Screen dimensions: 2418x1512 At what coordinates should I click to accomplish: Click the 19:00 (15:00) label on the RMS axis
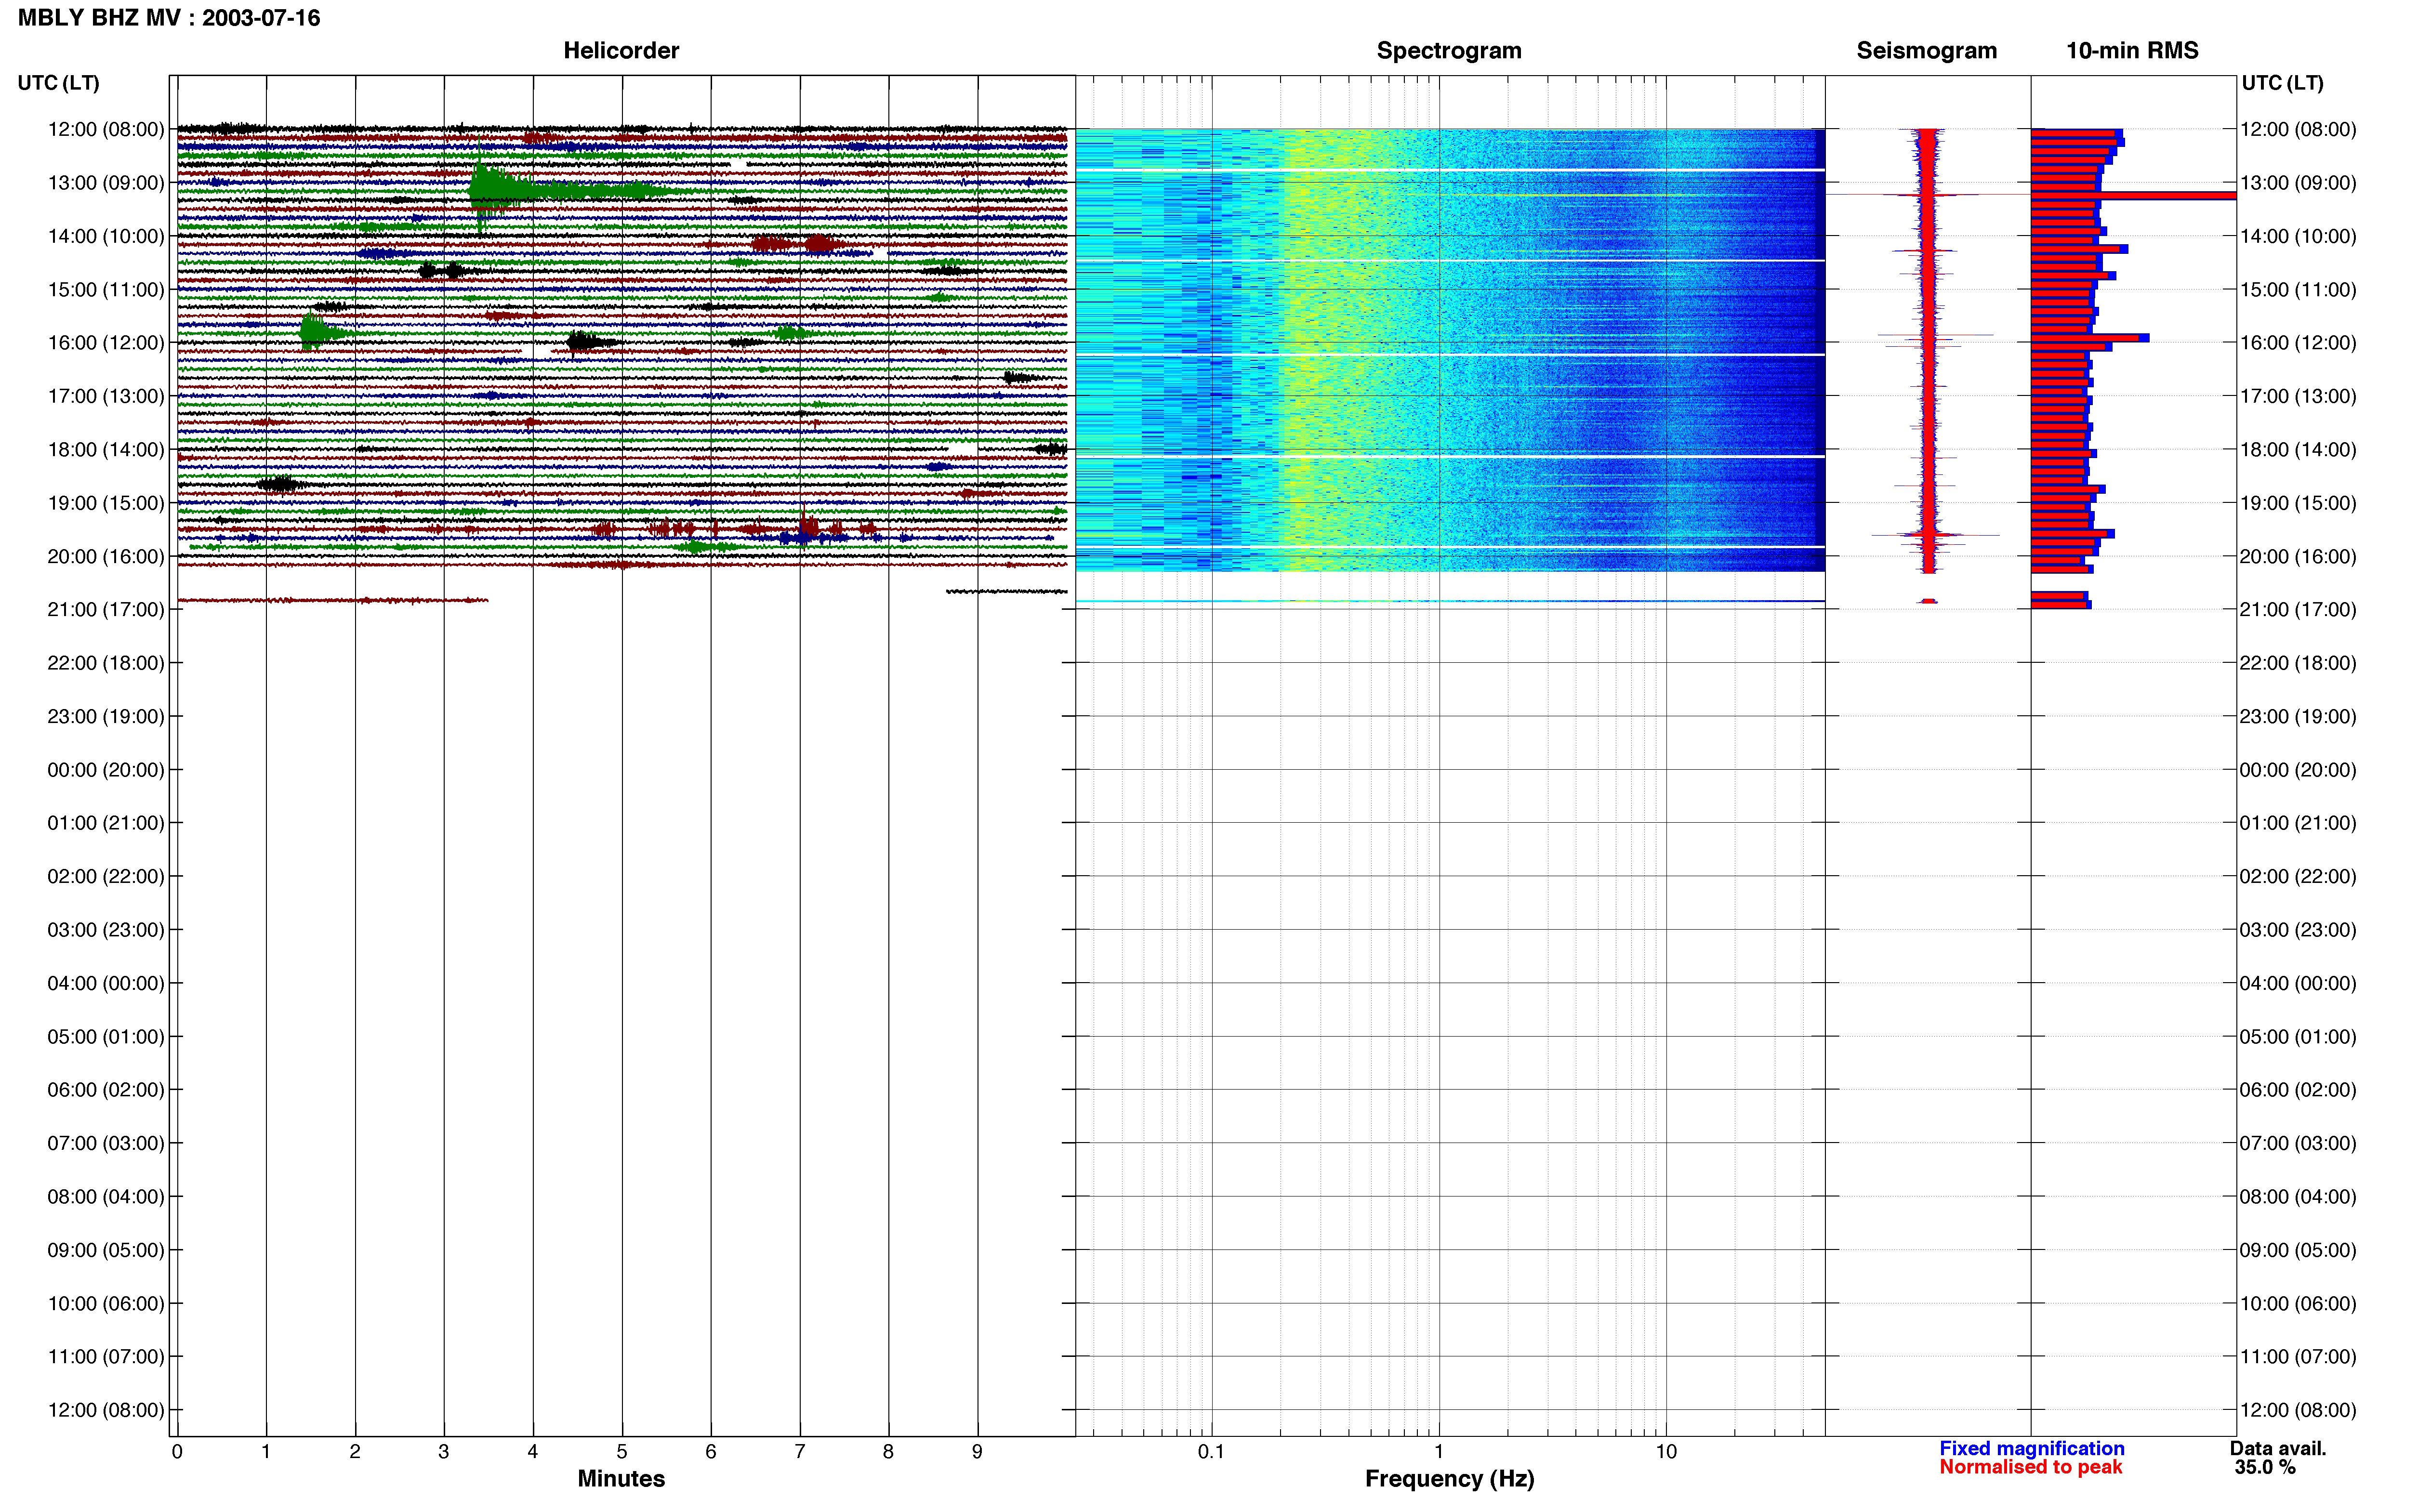click(2298, 503)
